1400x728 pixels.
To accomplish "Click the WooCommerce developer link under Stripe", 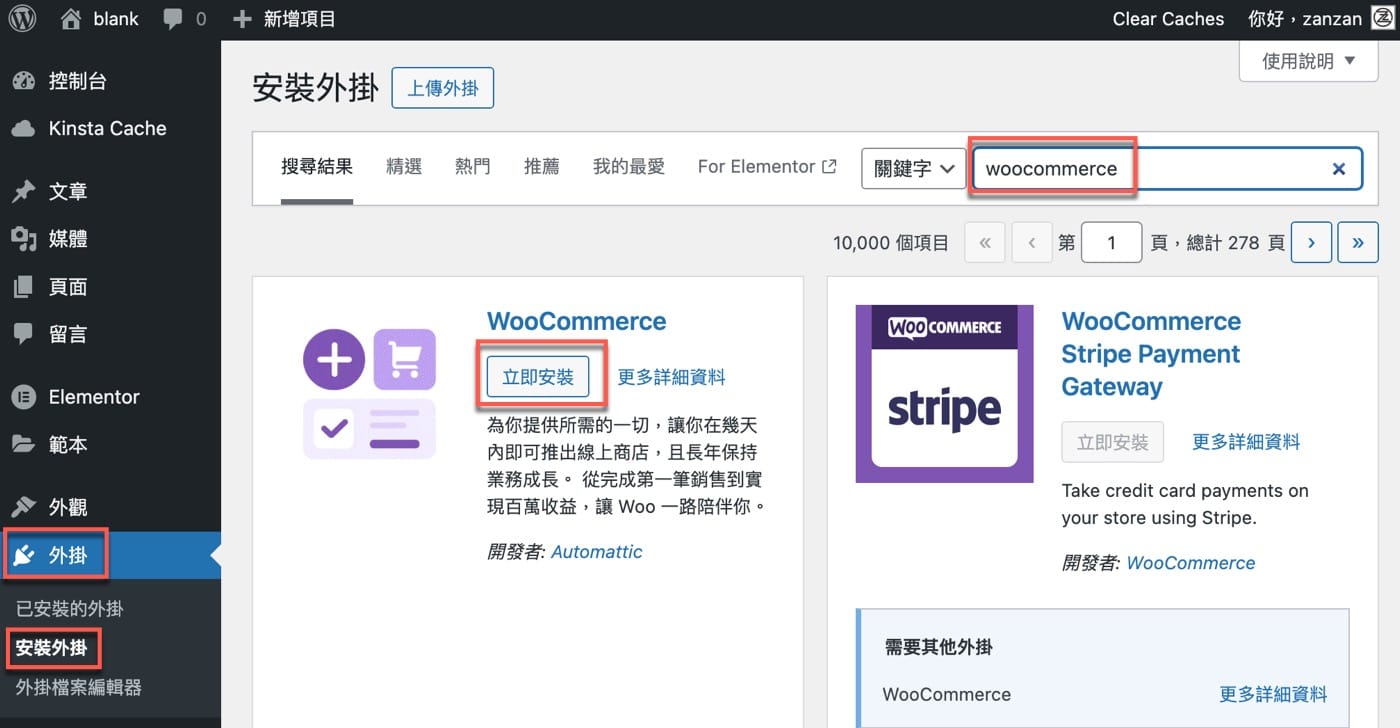I will 1191,563.
